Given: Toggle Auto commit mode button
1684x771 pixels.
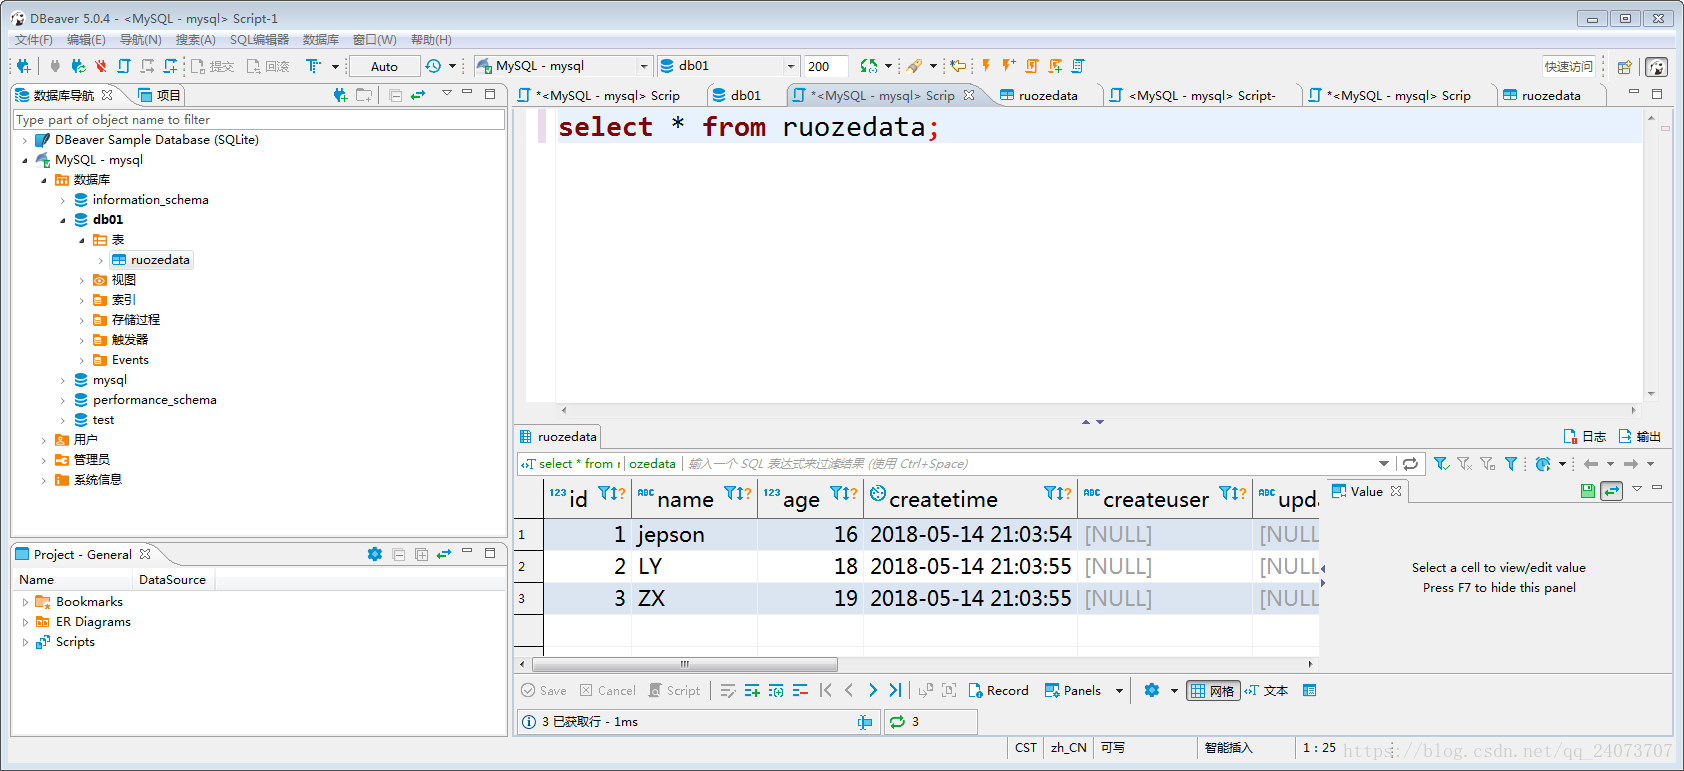Looking at the screenshot, I should coord(384,66).
